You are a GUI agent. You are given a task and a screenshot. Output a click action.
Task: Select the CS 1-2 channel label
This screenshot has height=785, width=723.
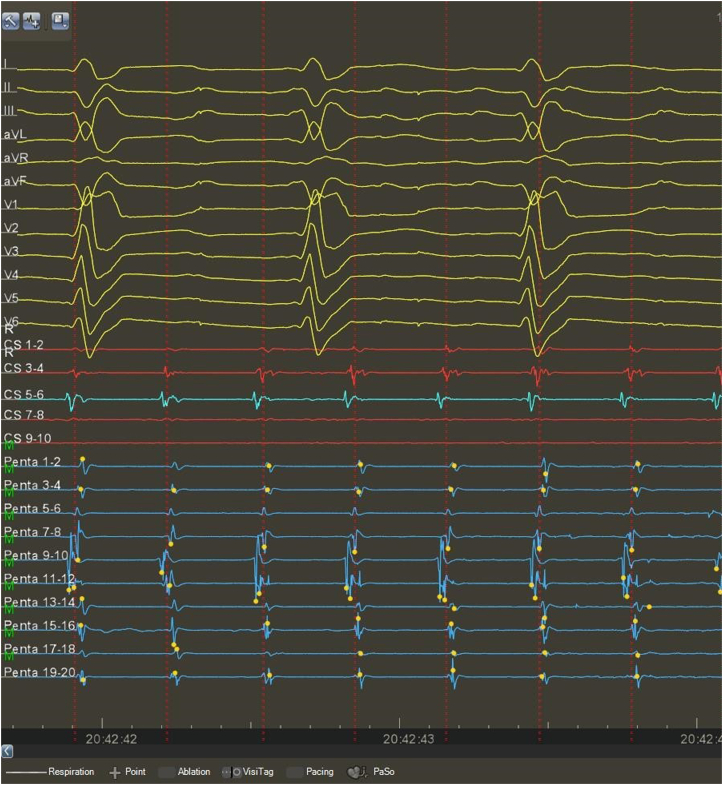pyautogui.click(x=24, y=344)
